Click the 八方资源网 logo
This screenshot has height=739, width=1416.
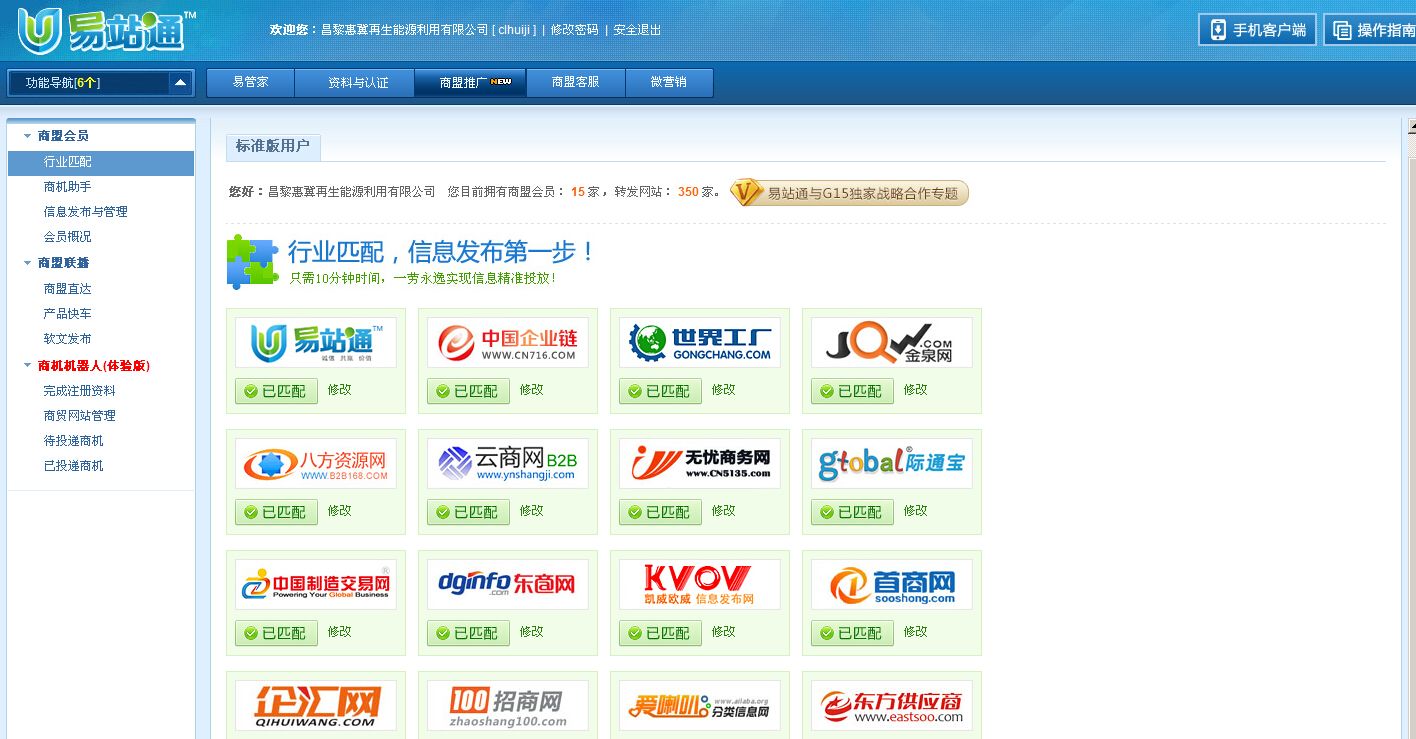tap(316, 464)
